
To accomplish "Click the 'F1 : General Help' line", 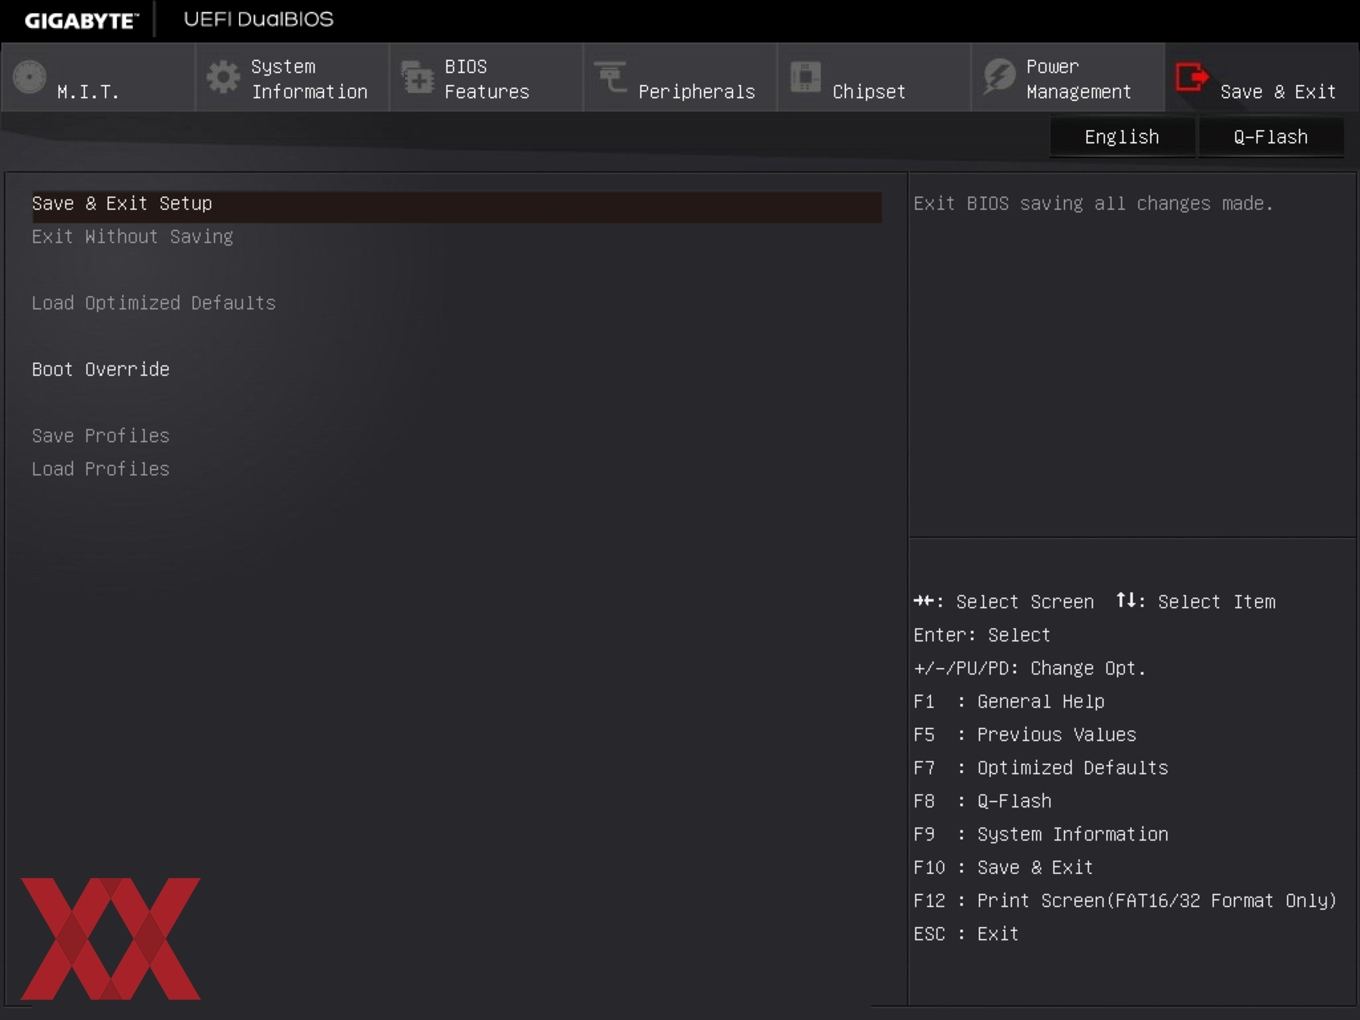I will point(1009,702).
